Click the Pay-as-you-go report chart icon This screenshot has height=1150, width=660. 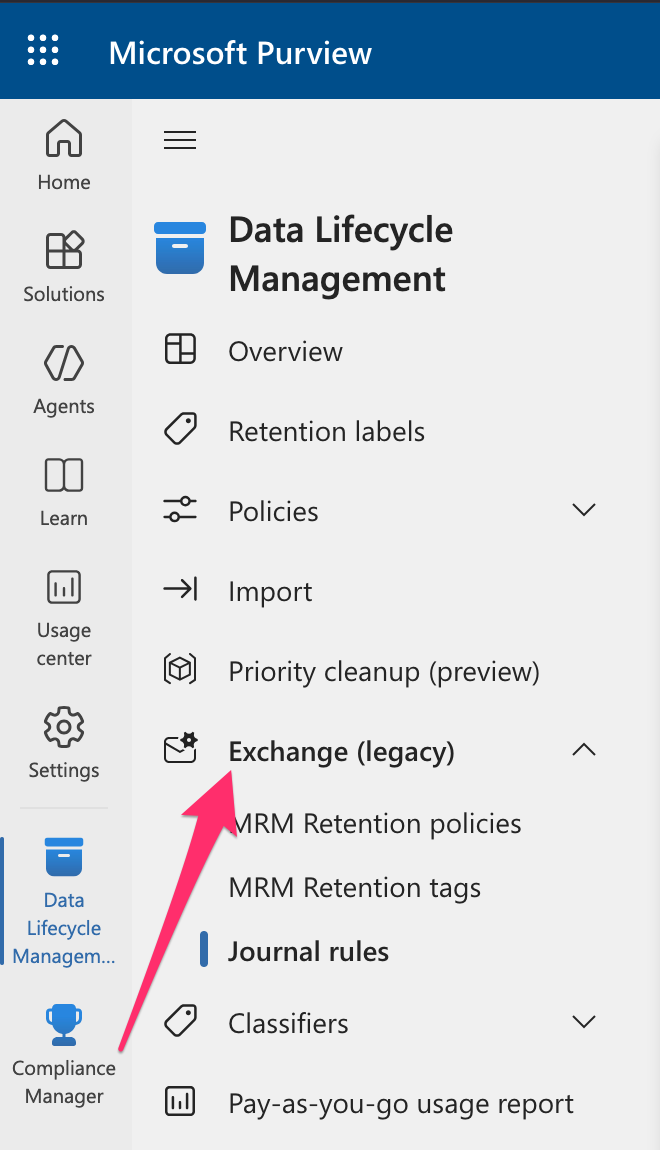pos(180,1101)
